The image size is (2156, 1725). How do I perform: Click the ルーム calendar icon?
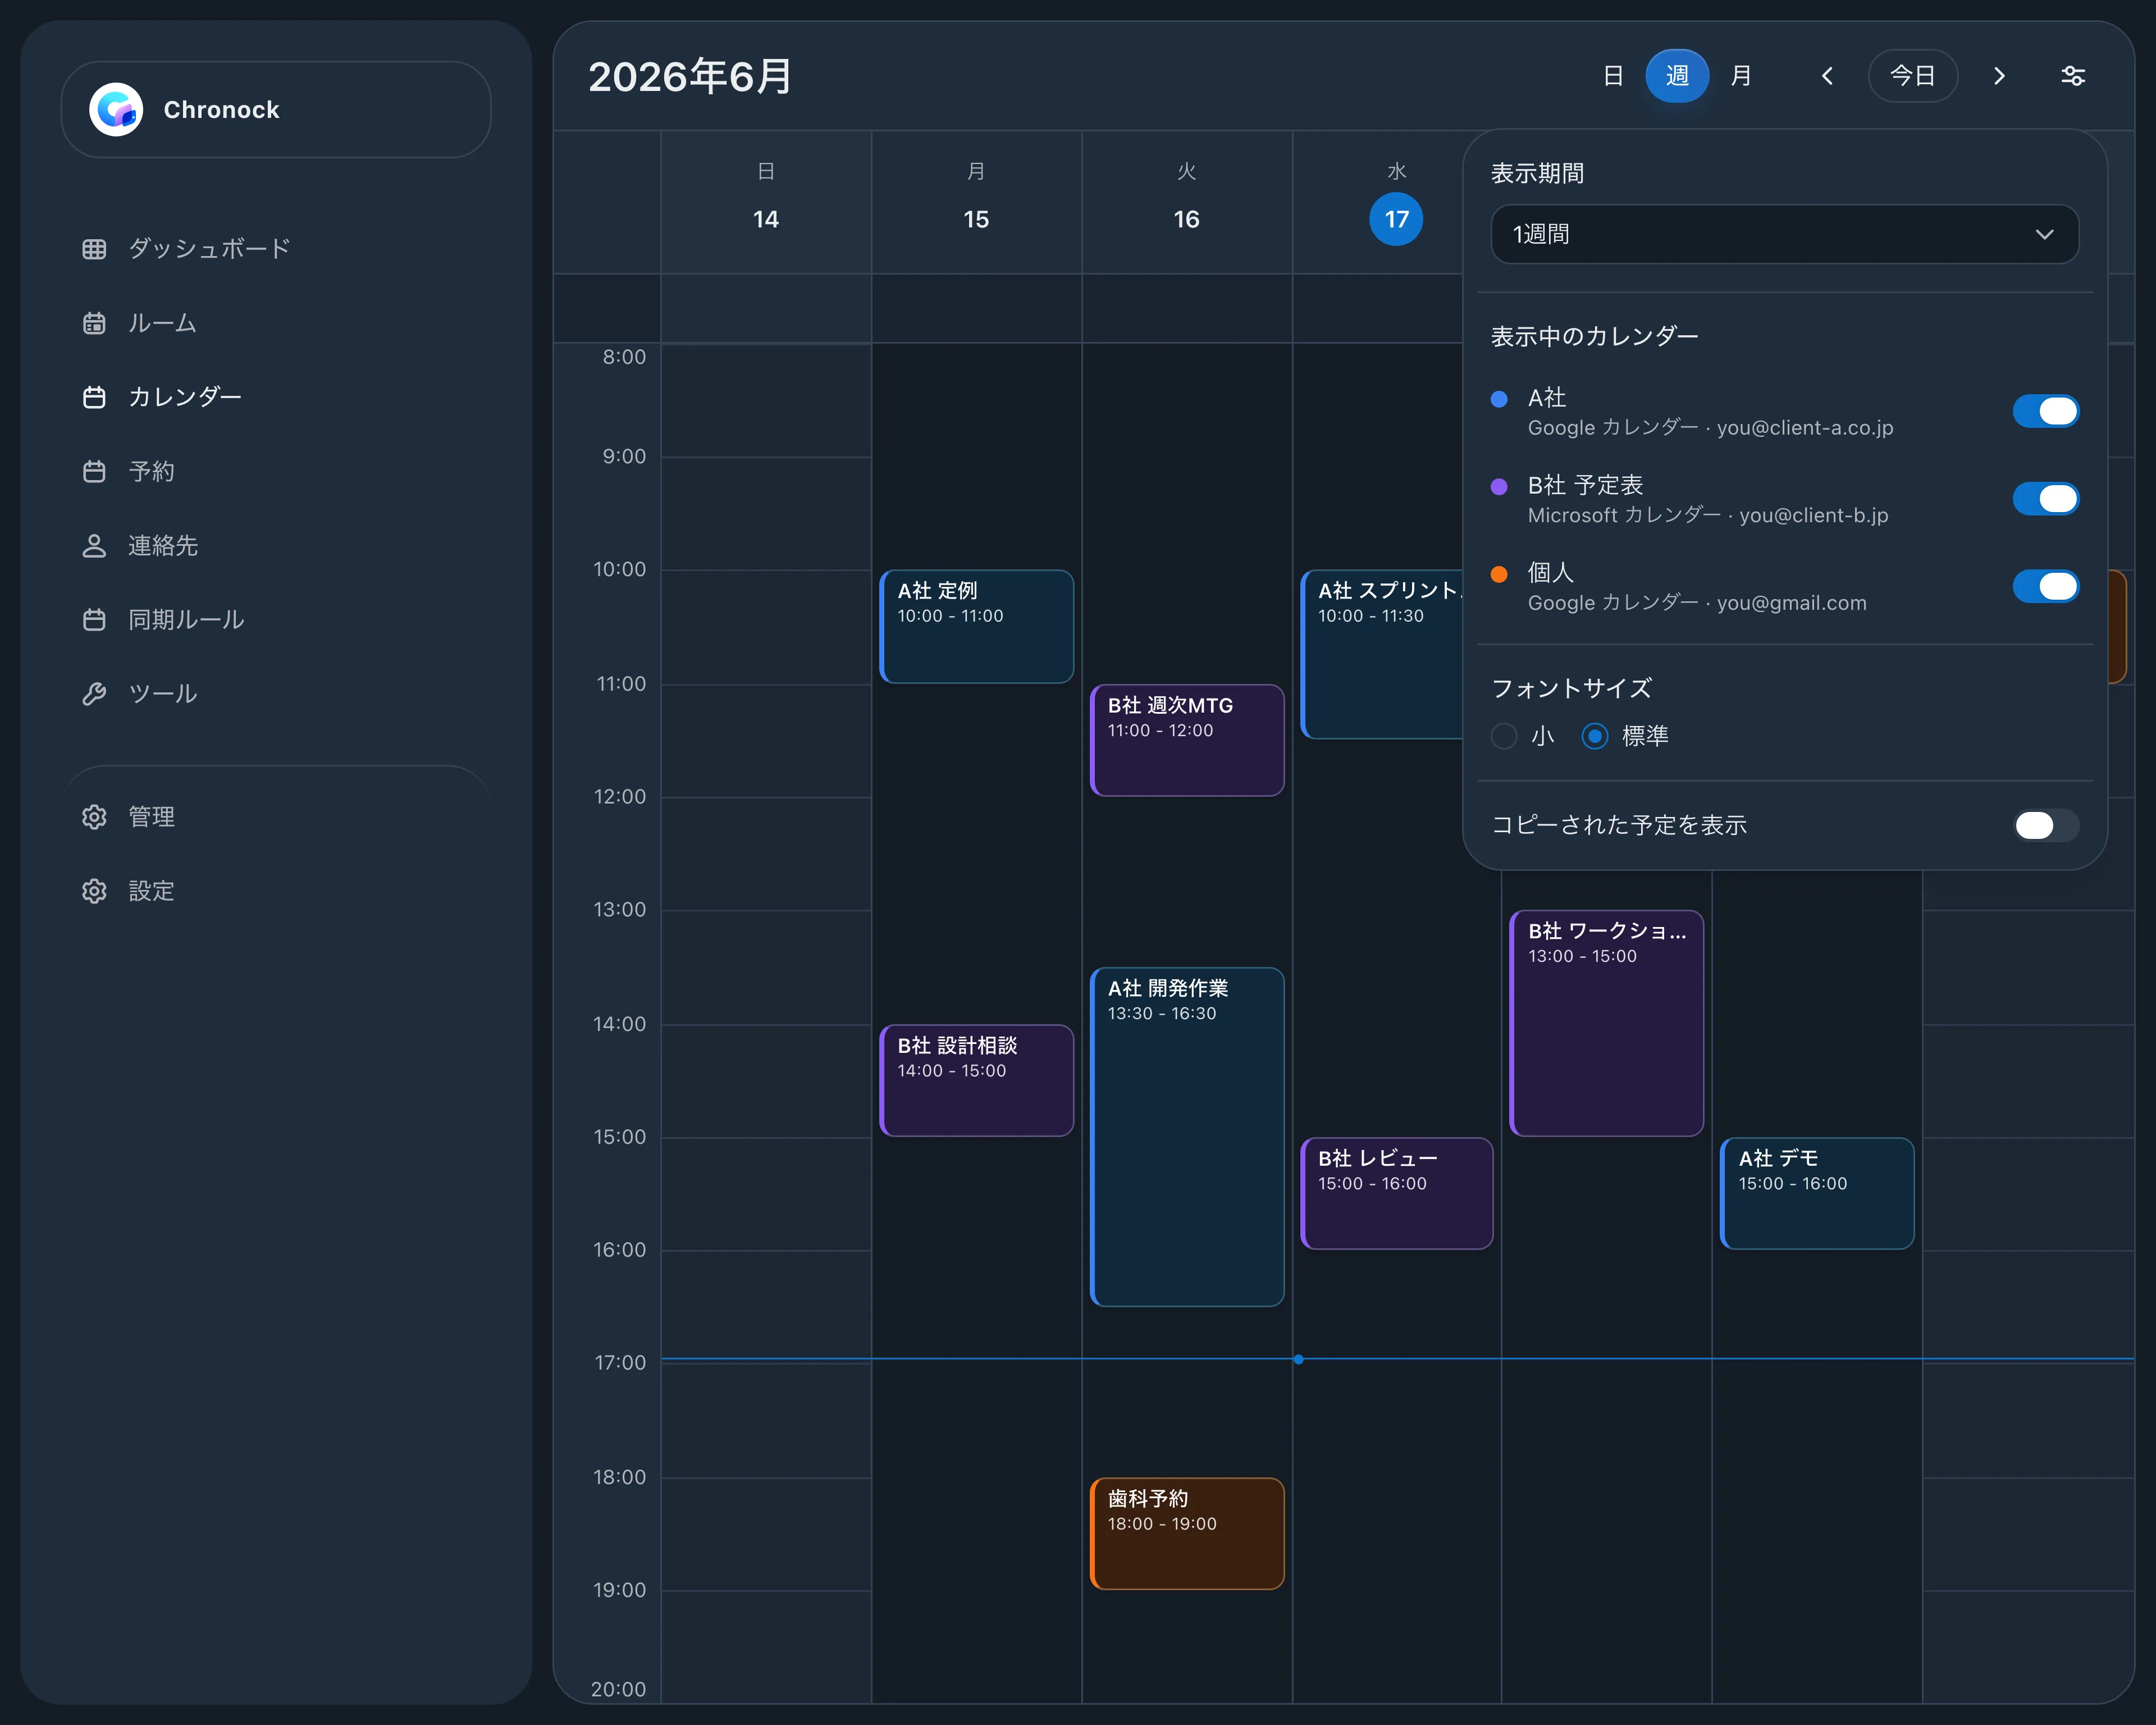coord(94,323)
